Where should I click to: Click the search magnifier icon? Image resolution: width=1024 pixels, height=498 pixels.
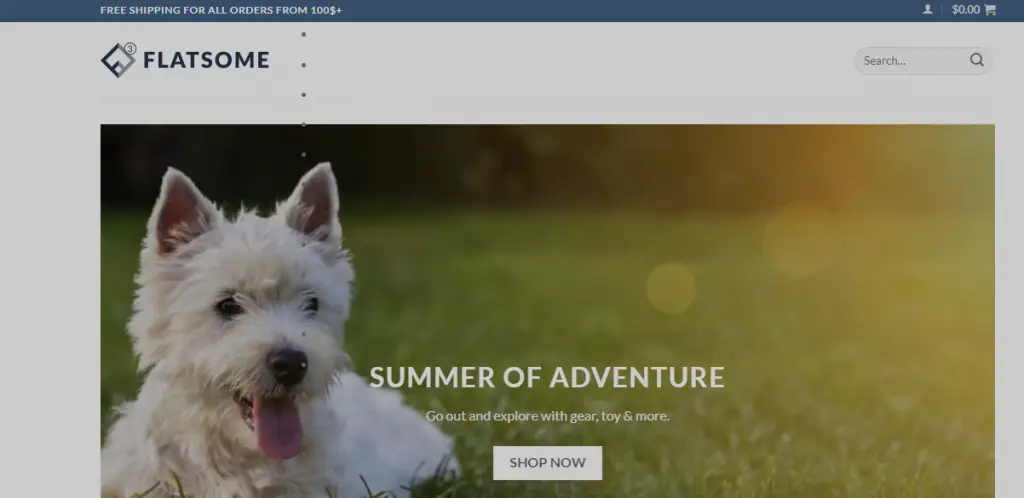tap(976, 60)
